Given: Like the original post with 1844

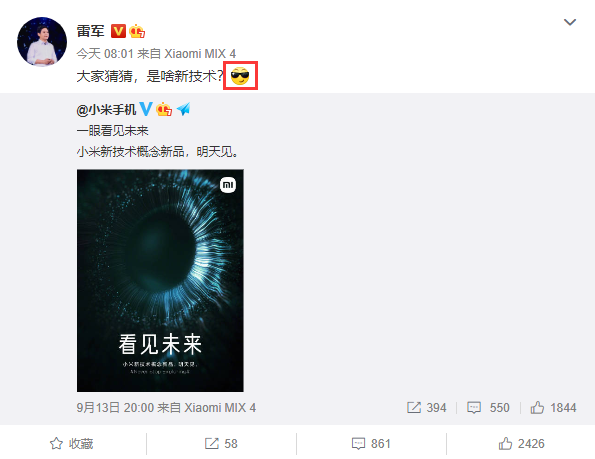Looking at the screenshot, I should coord(553,408).
